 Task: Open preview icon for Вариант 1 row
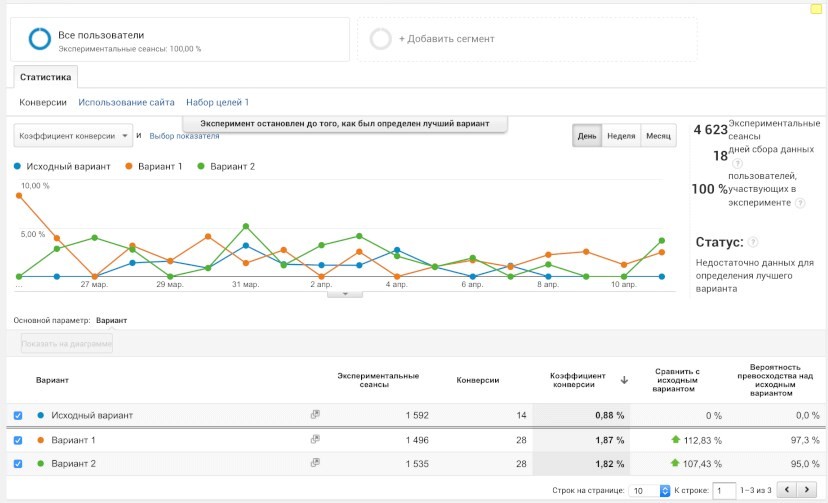coord(315,439)
